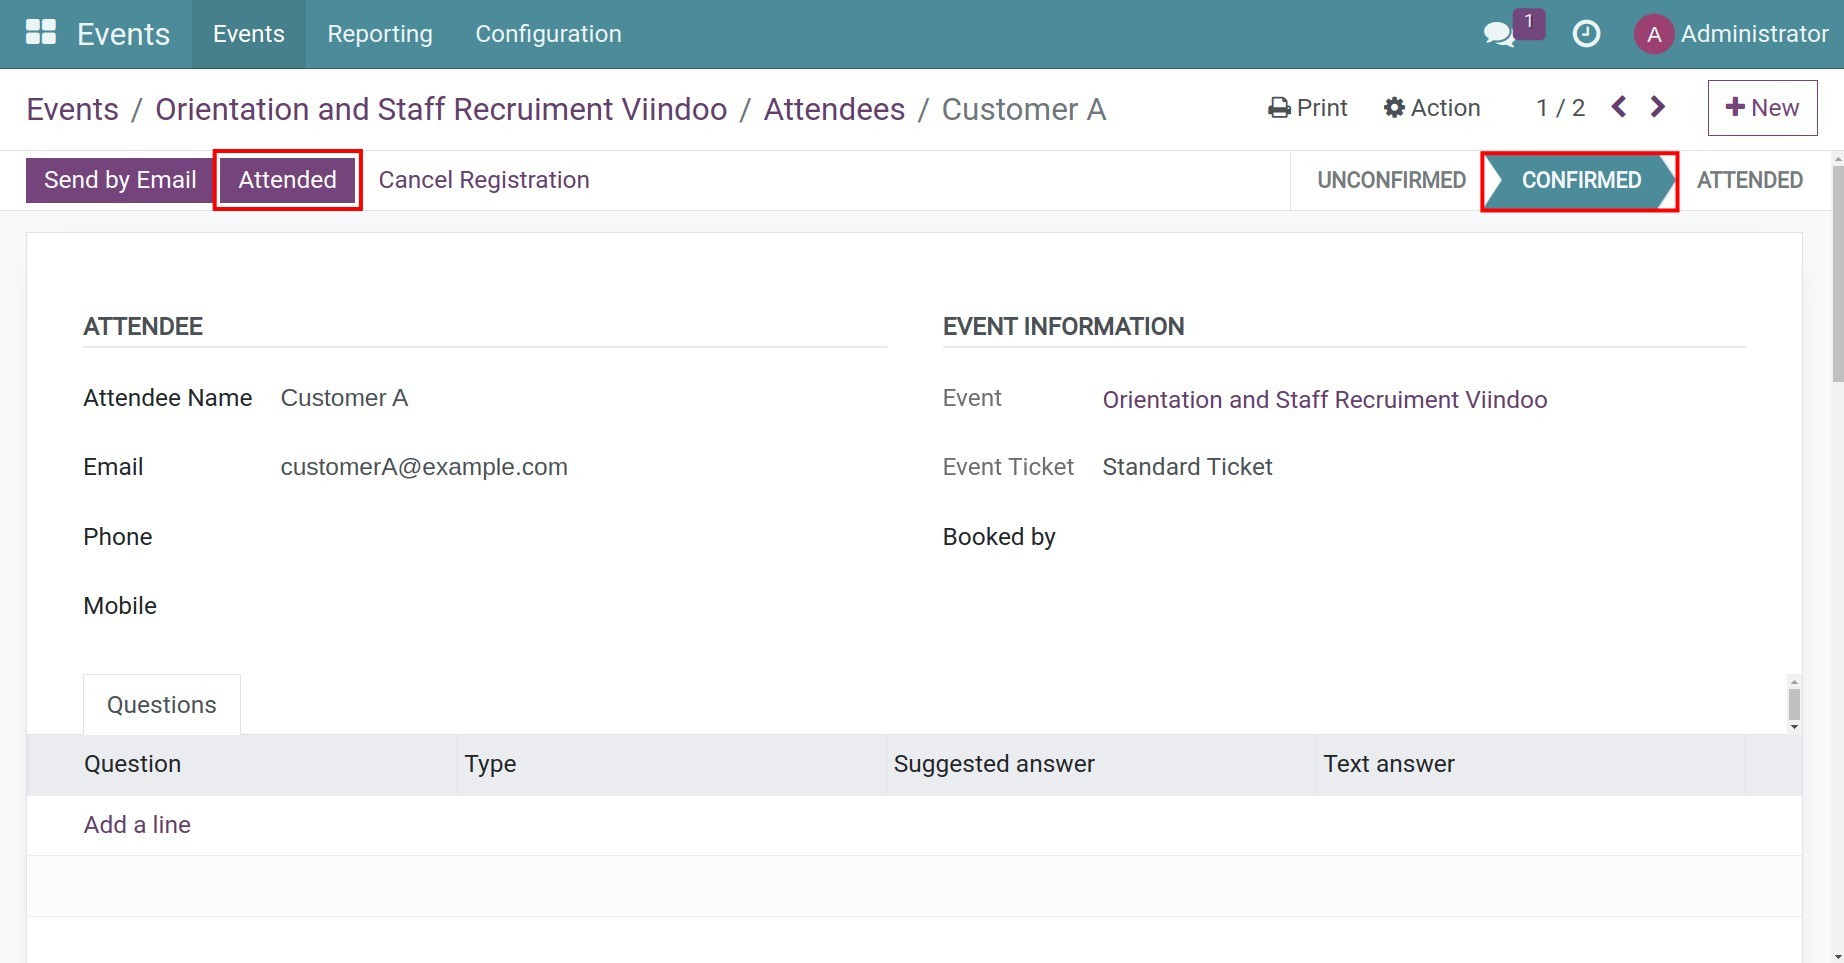Click Add a line link

click(x=137, y=825)
